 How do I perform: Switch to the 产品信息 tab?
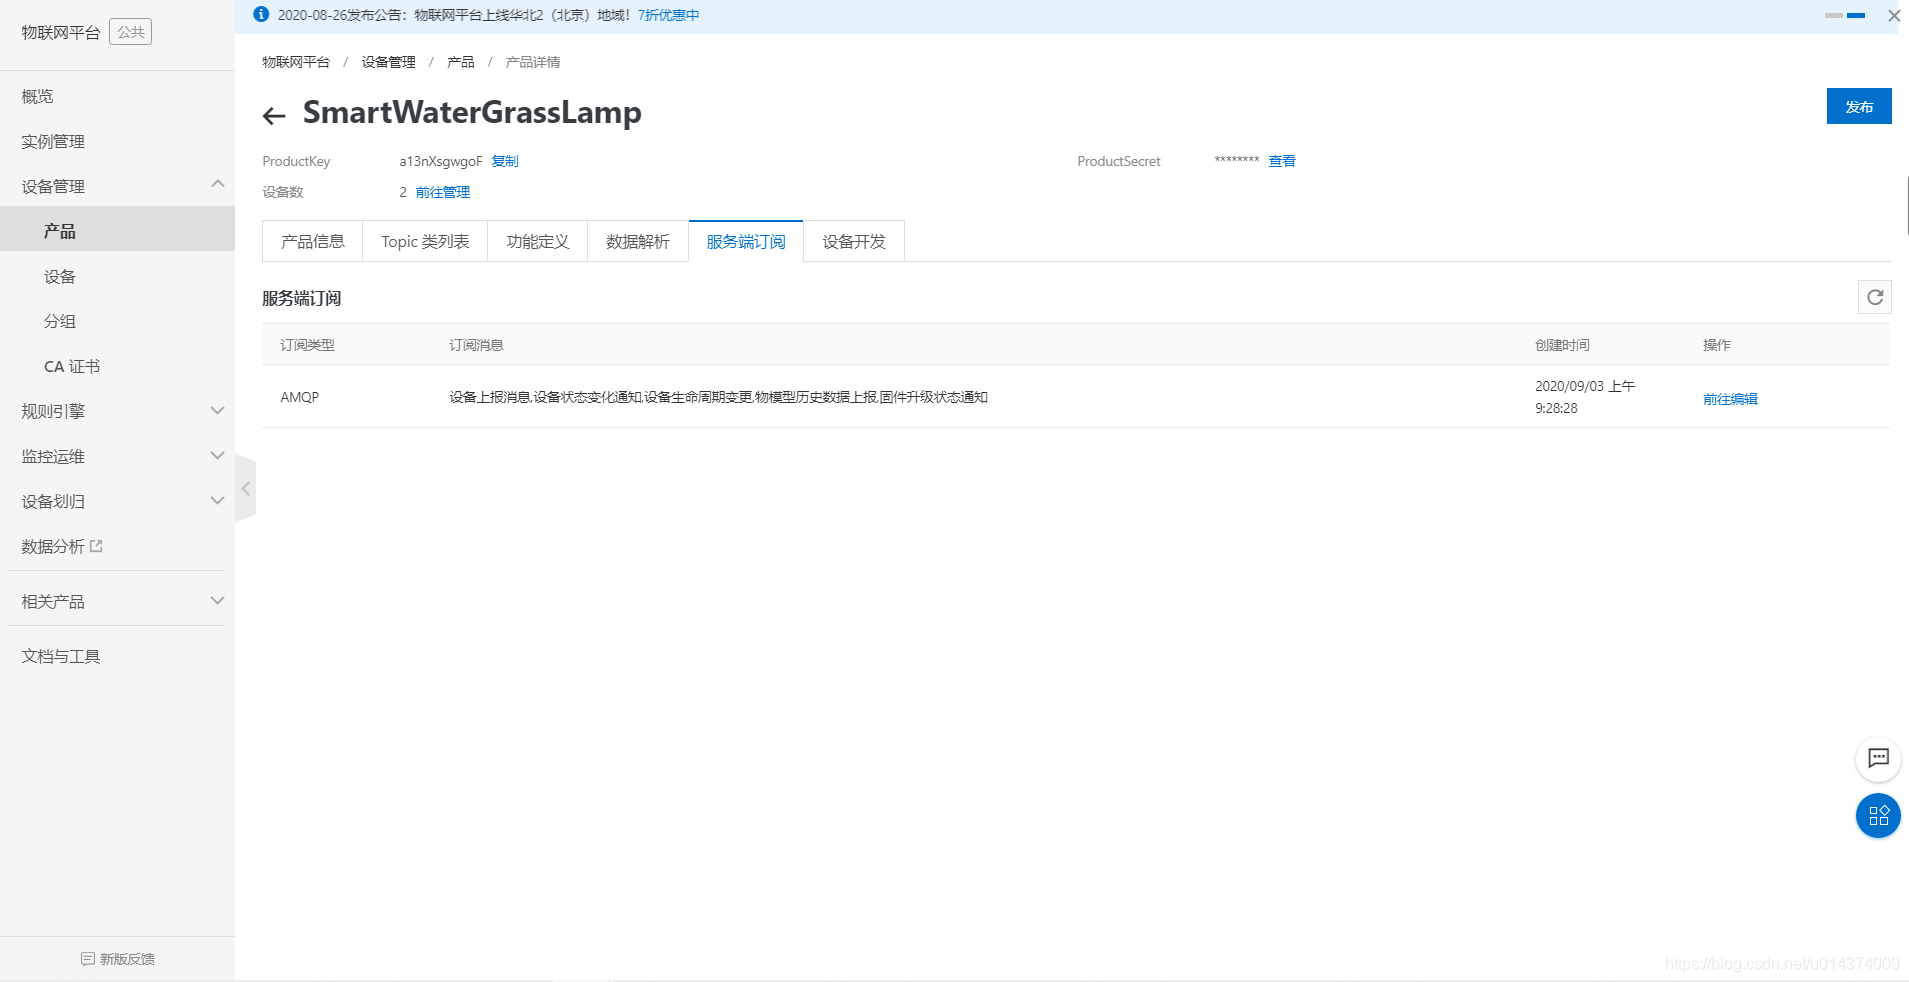[313, 241]
